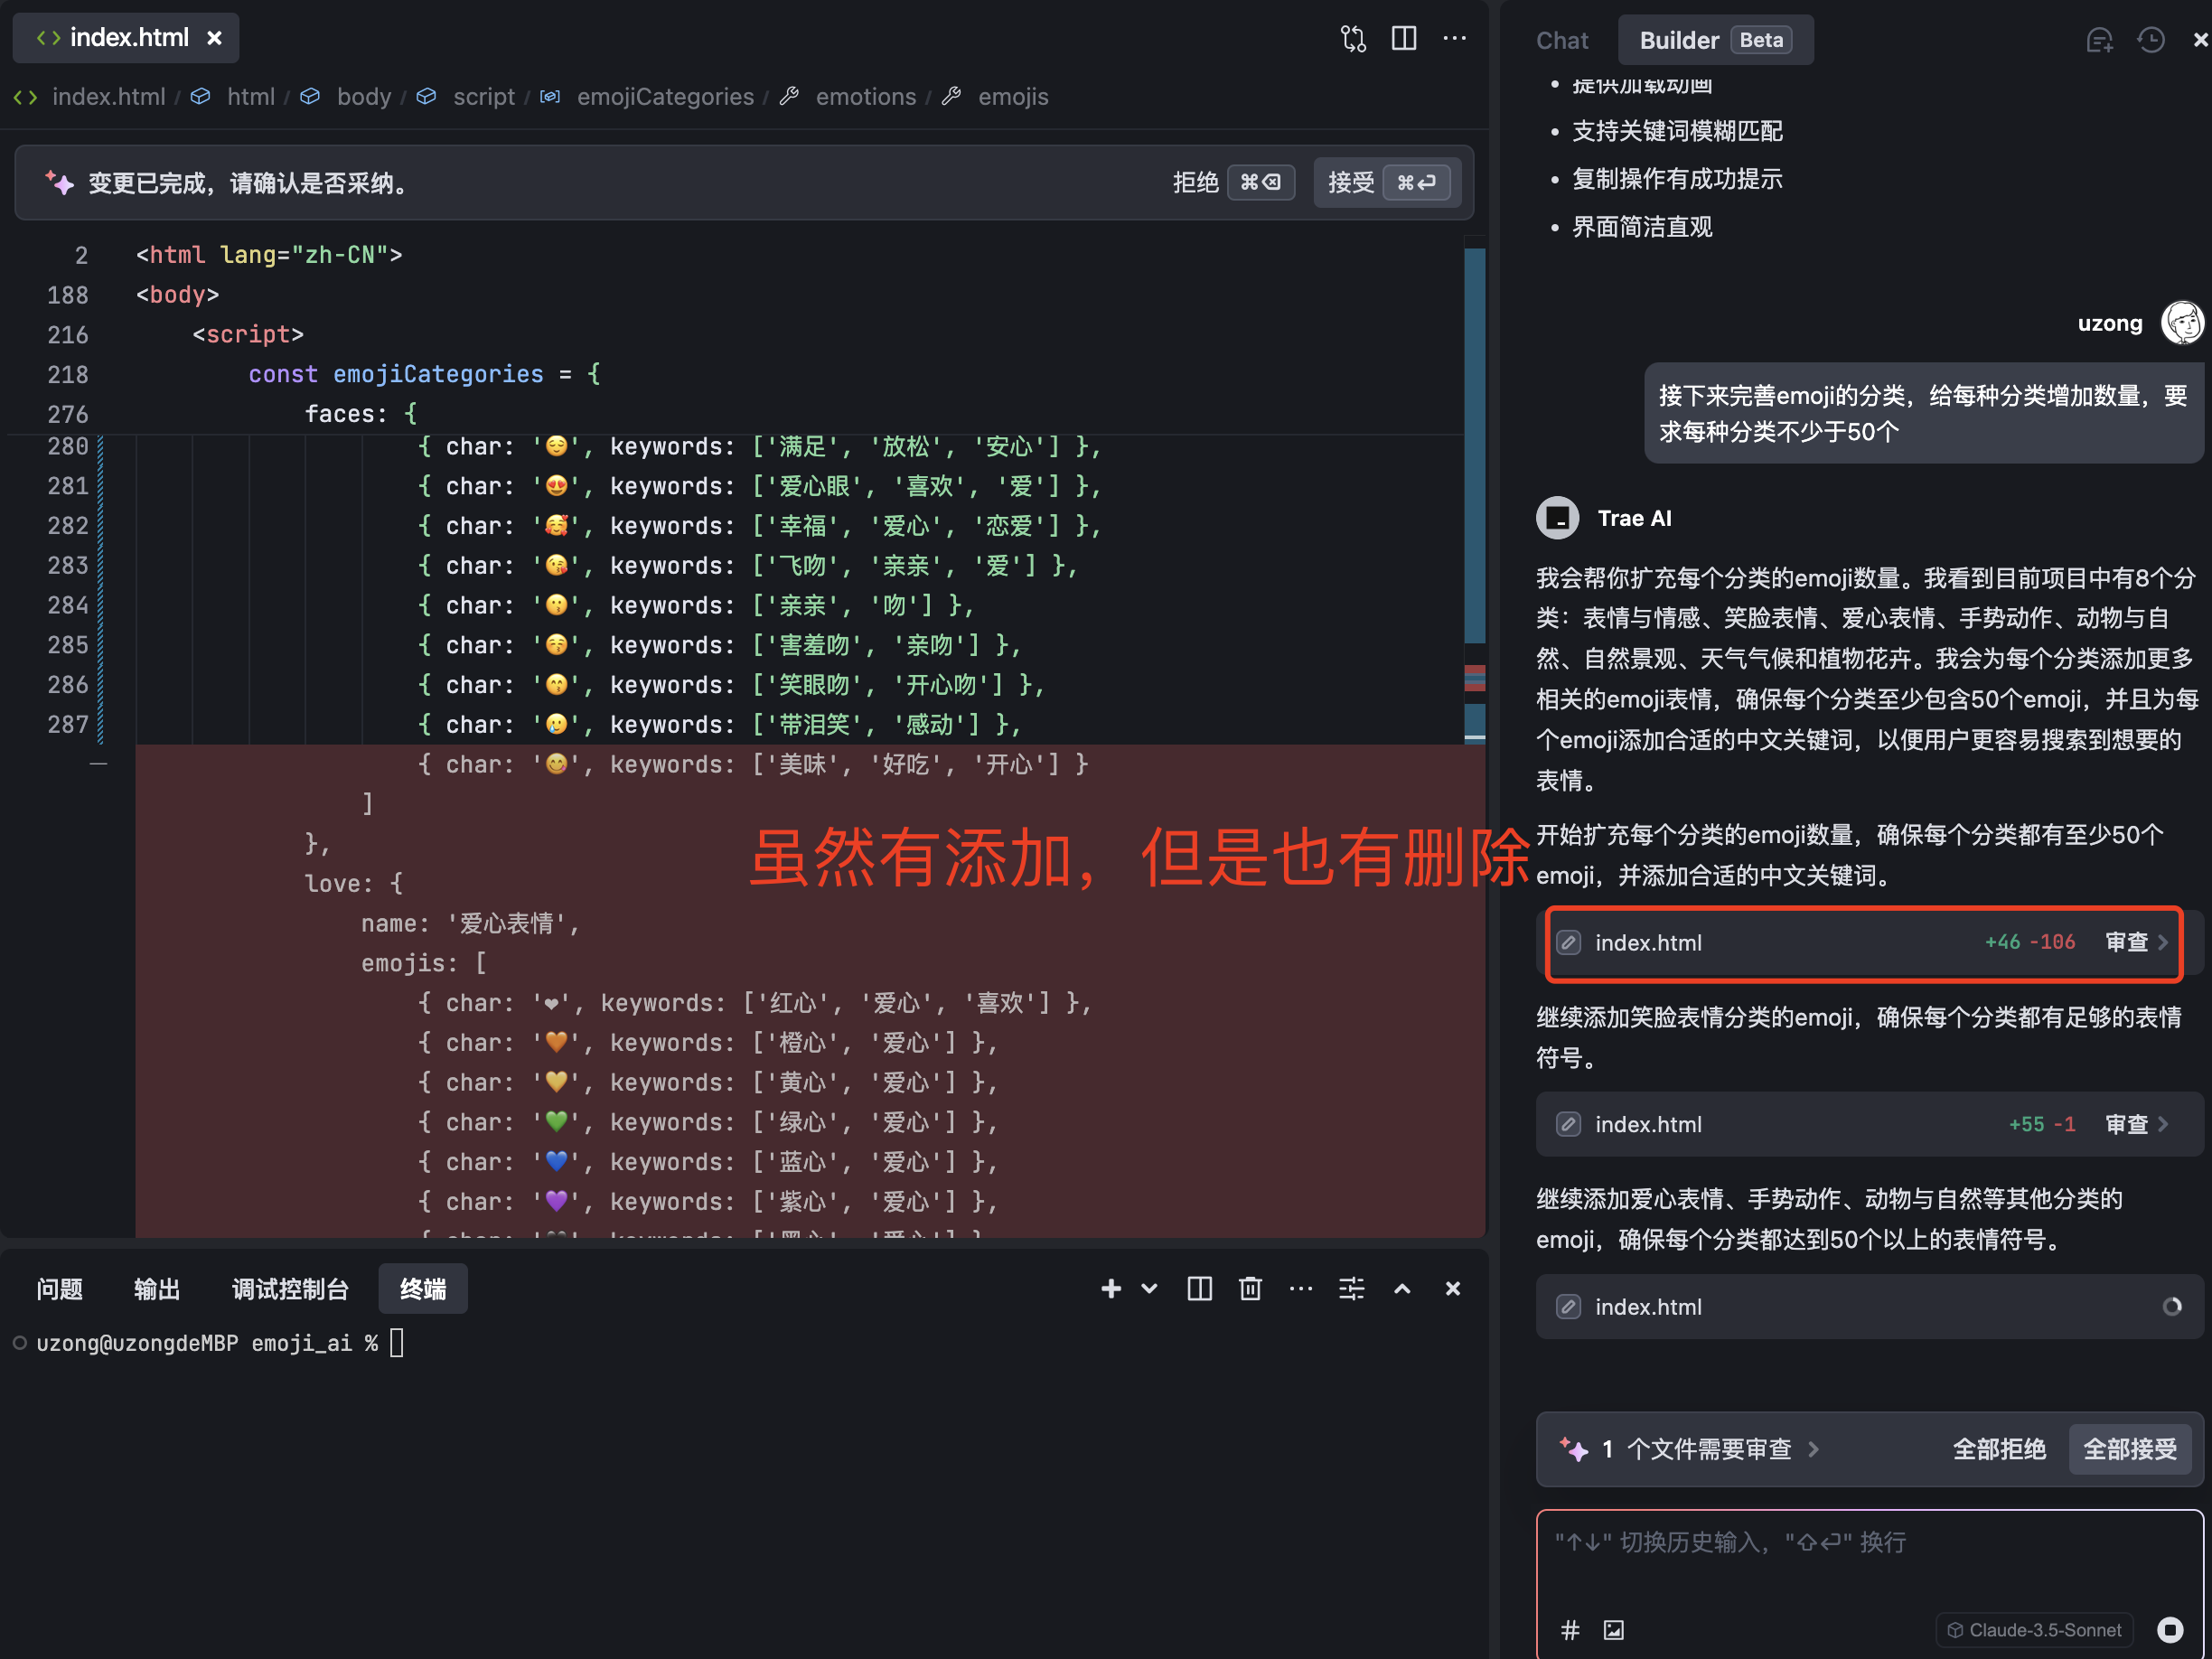Click the hash context icon in input

(1570, 1630)
